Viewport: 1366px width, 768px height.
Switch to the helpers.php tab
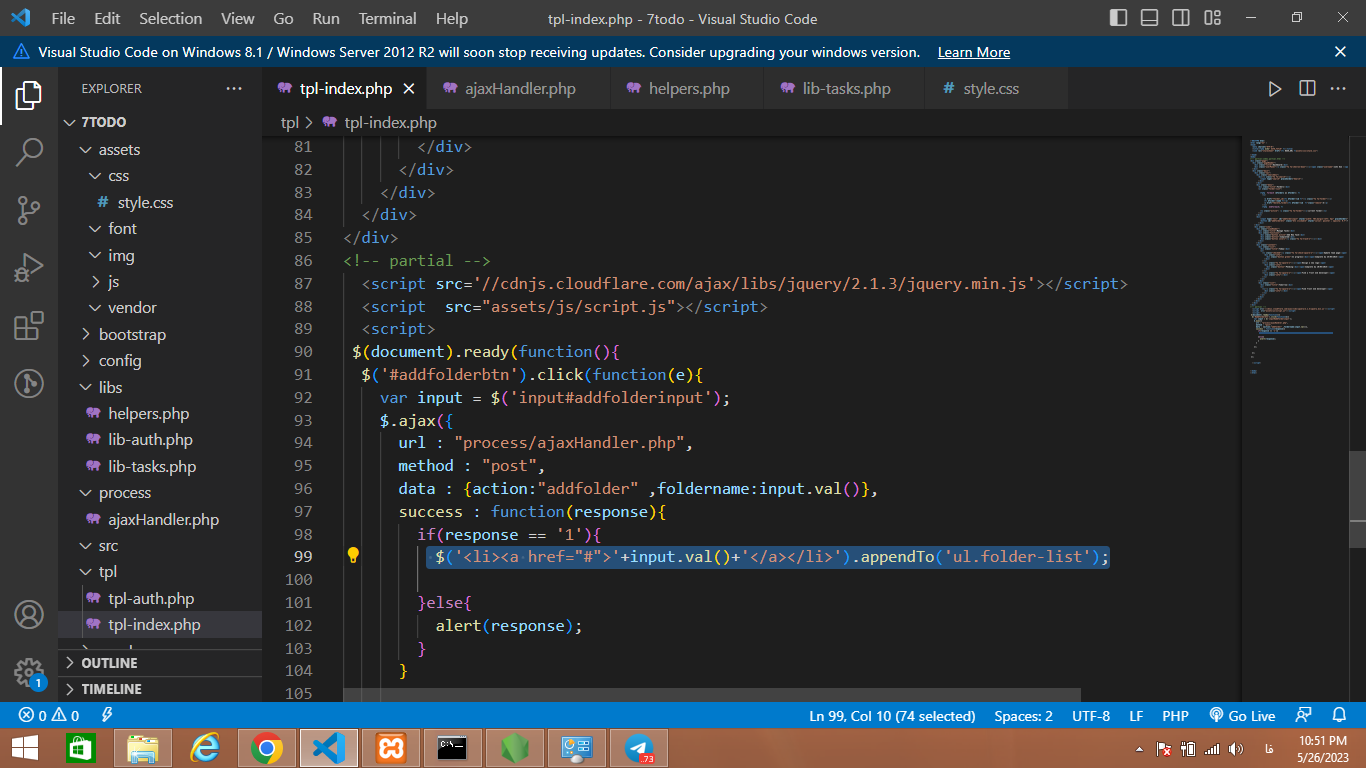[688, 89]
